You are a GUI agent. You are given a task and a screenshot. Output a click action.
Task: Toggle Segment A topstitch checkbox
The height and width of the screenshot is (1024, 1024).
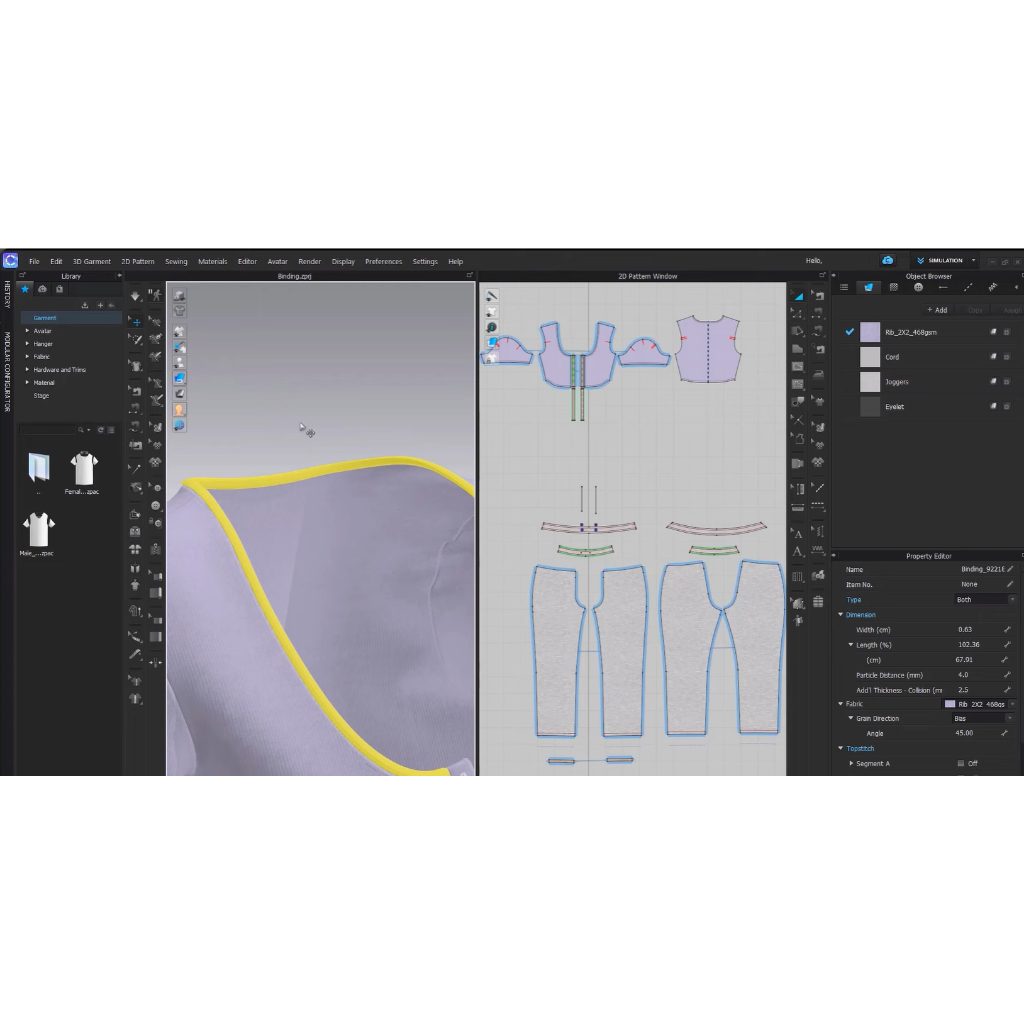coord(961,763)
